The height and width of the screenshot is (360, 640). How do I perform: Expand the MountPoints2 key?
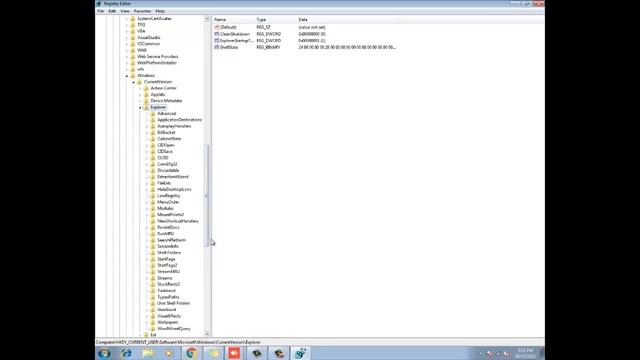pyautogui.click(x=147, y=215)
